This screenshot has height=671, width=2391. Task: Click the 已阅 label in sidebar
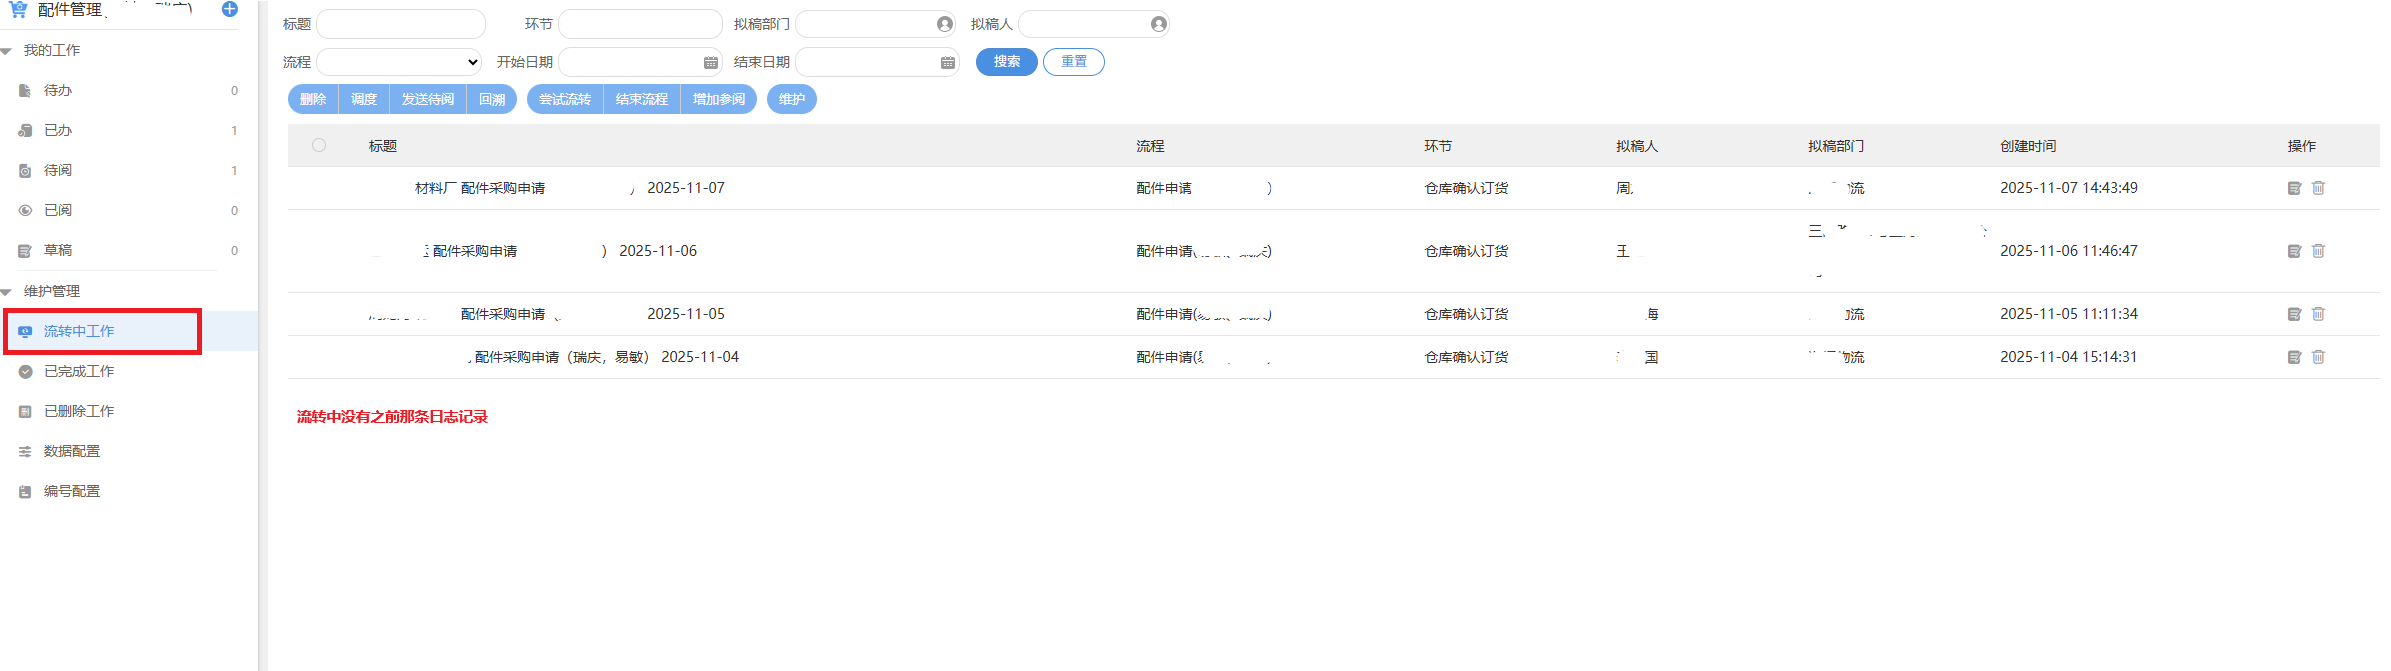coord(58,210)
